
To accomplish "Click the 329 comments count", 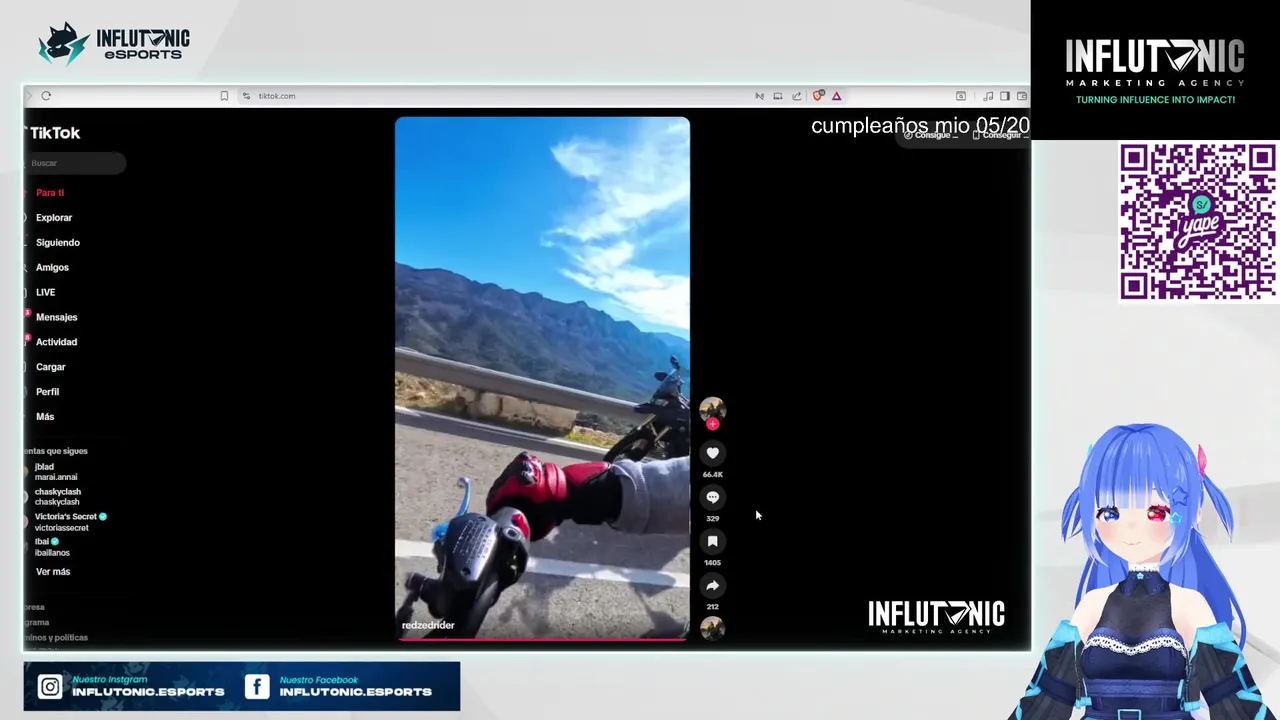I will (x=712, y=518).
